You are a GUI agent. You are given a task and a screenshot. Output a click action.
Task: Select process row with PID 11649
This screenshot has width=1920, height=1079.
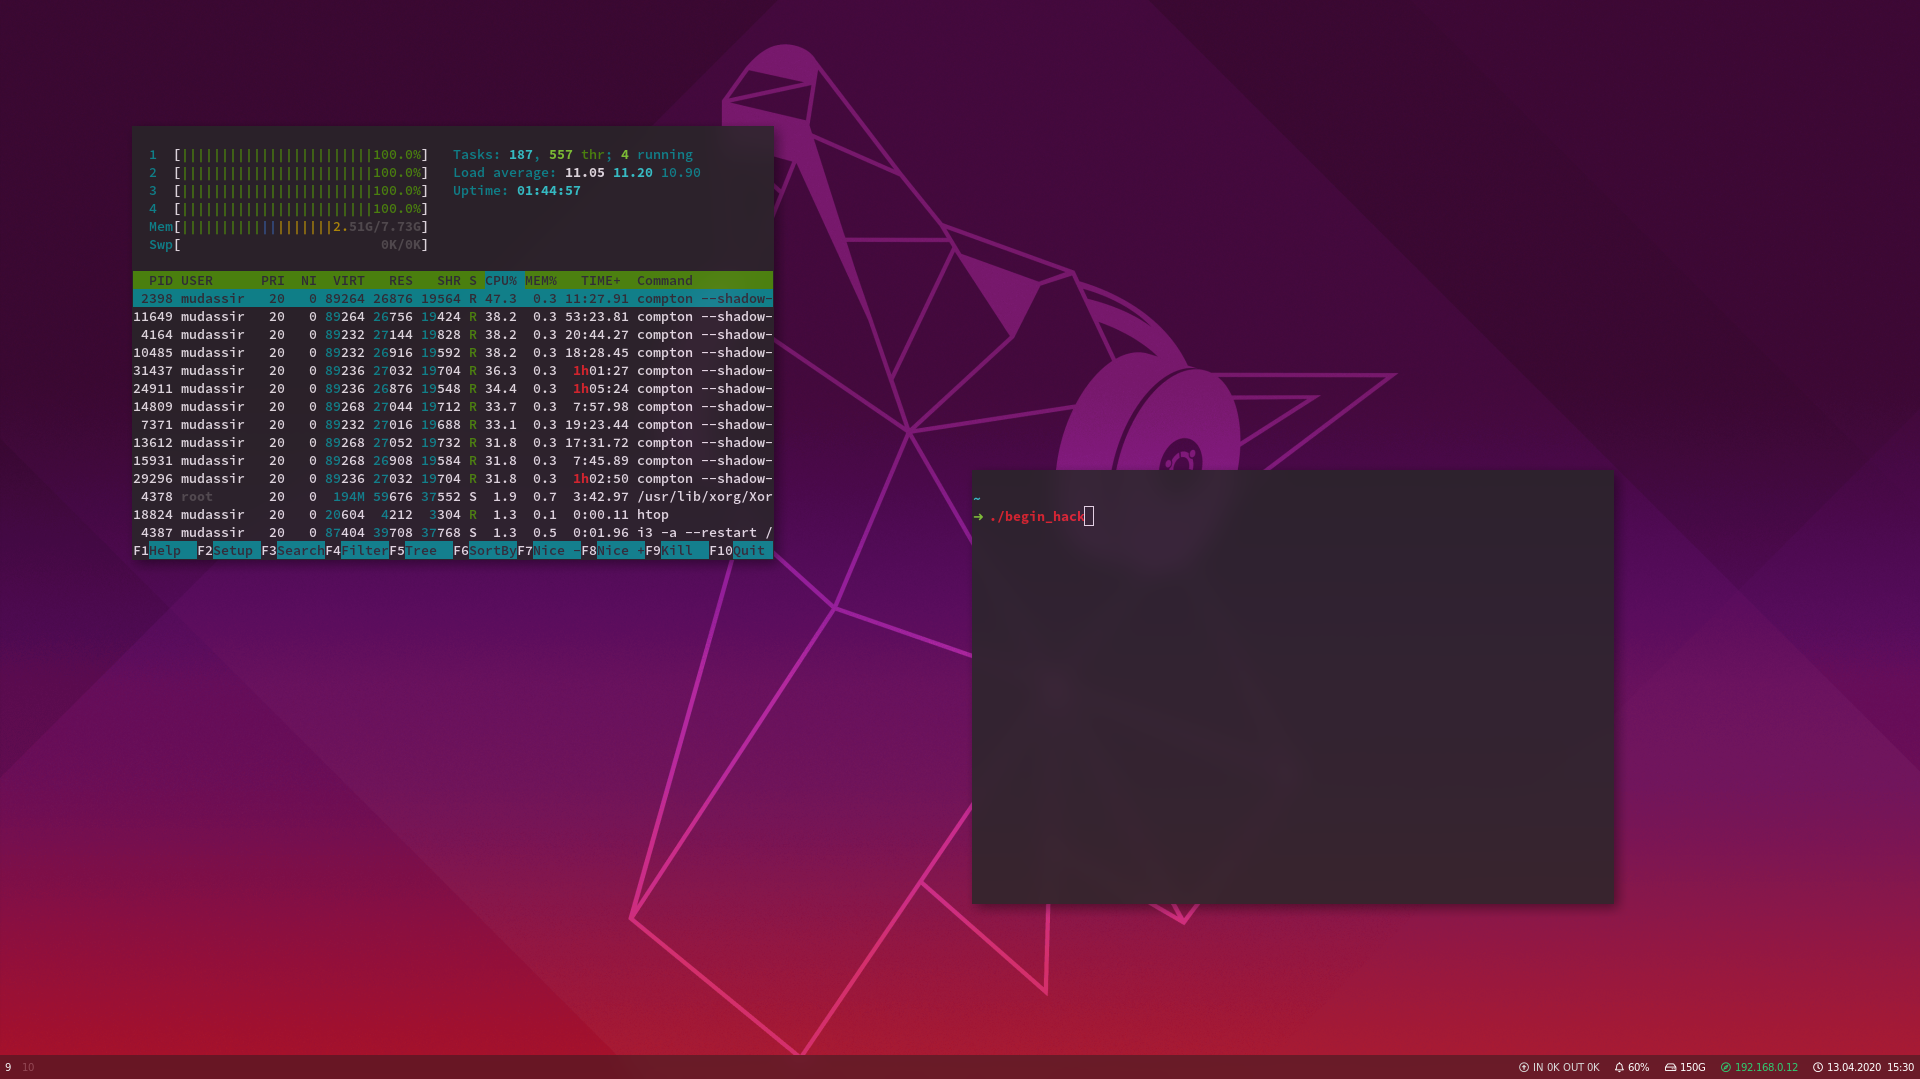[453, 317]
